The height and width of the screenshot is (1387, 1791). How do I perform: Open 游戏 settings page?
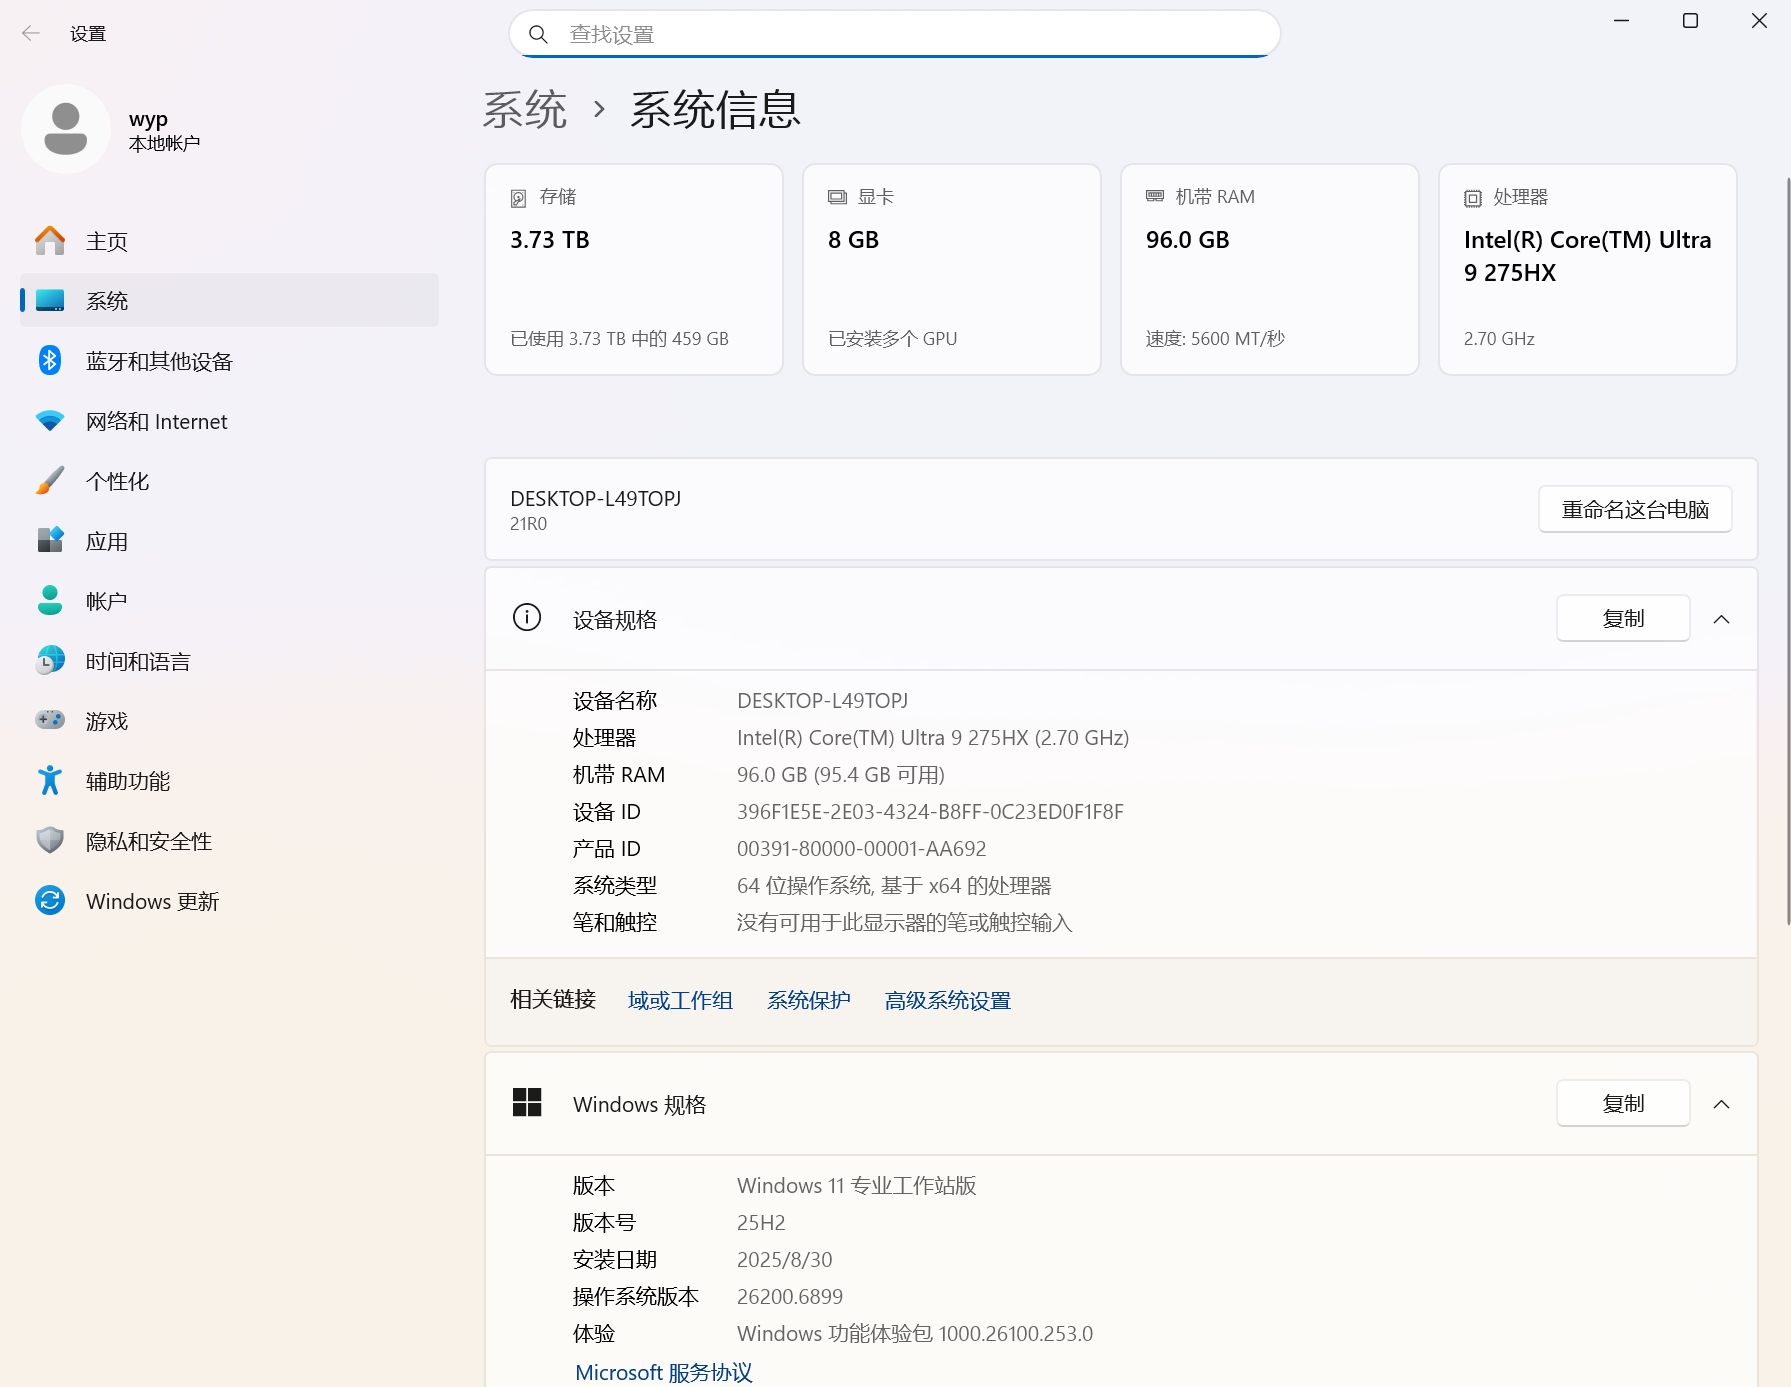point(229,721)
